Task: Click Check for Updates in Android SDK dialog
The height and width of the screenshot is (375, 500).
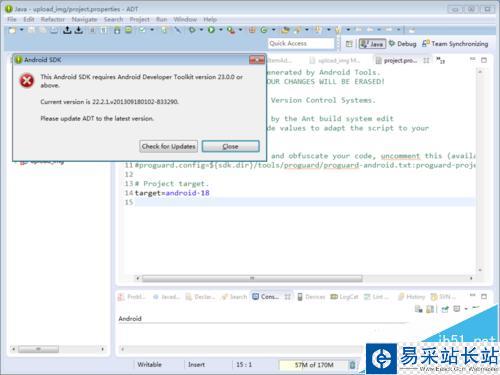Action: [x=169, y=146]
